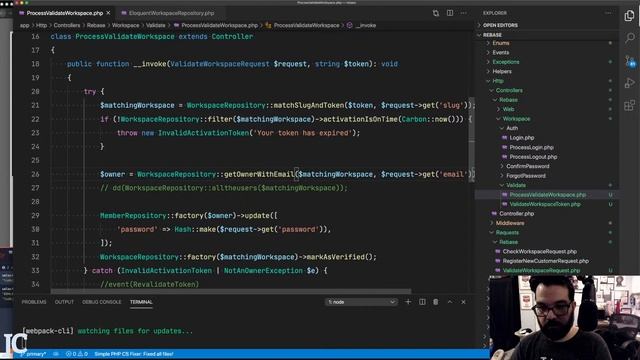Open the Explorer view in activity bar
Image resolution: width=640 pixels, height=360 pixels.
629,16
